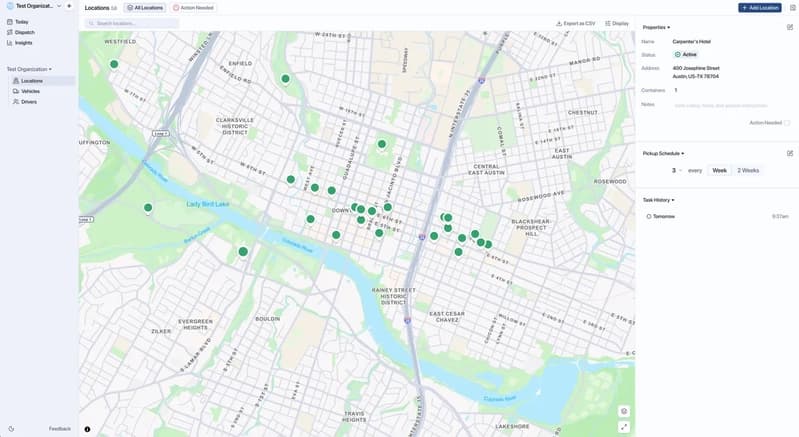Viewport: 799px width, 437px height.
Task: Open the Dispatch page in the sidebar
Action: coord(24,33)
